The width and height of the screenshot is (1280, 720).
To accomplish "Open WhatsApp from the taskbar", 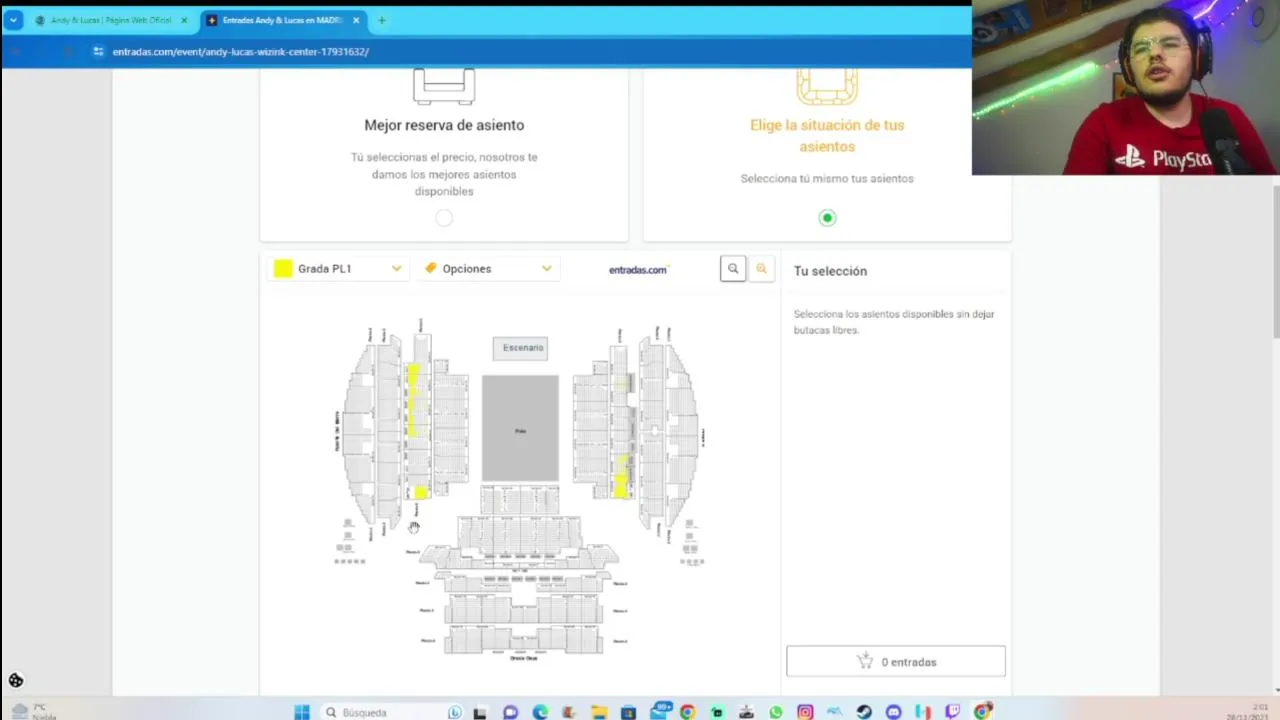I will click(x=776, y=712).
